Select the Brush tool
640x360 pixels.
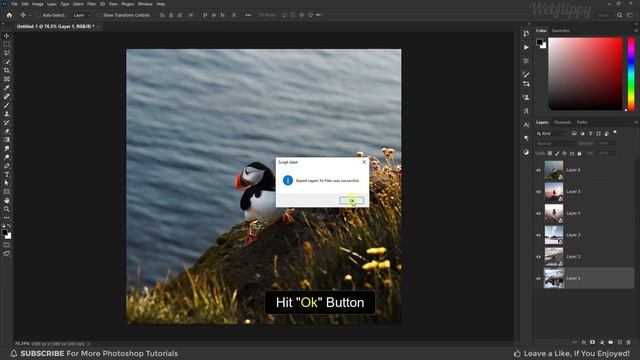(7, 105)
